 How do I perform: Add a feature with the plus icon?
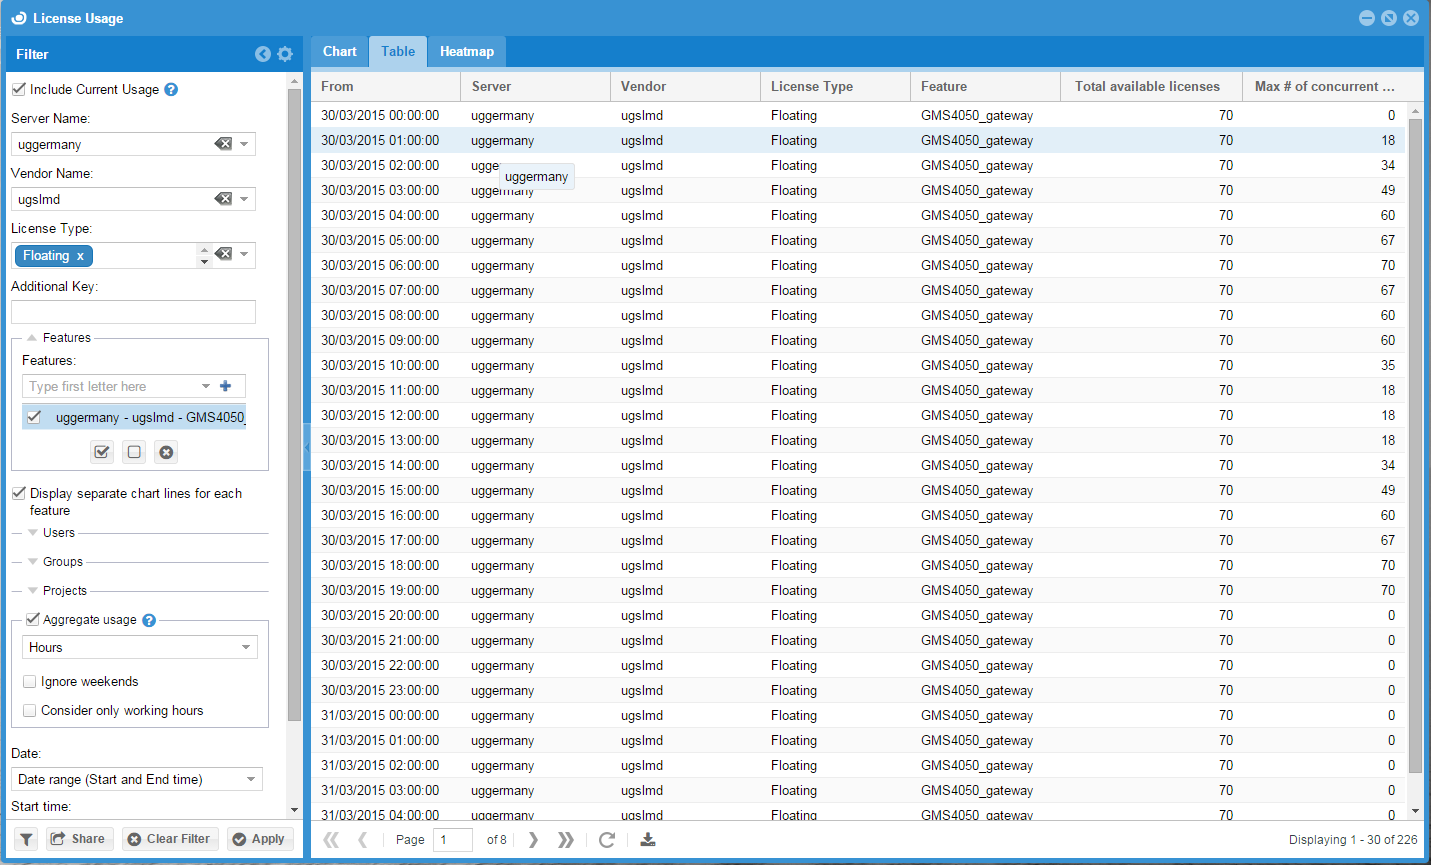pos(225,386)
